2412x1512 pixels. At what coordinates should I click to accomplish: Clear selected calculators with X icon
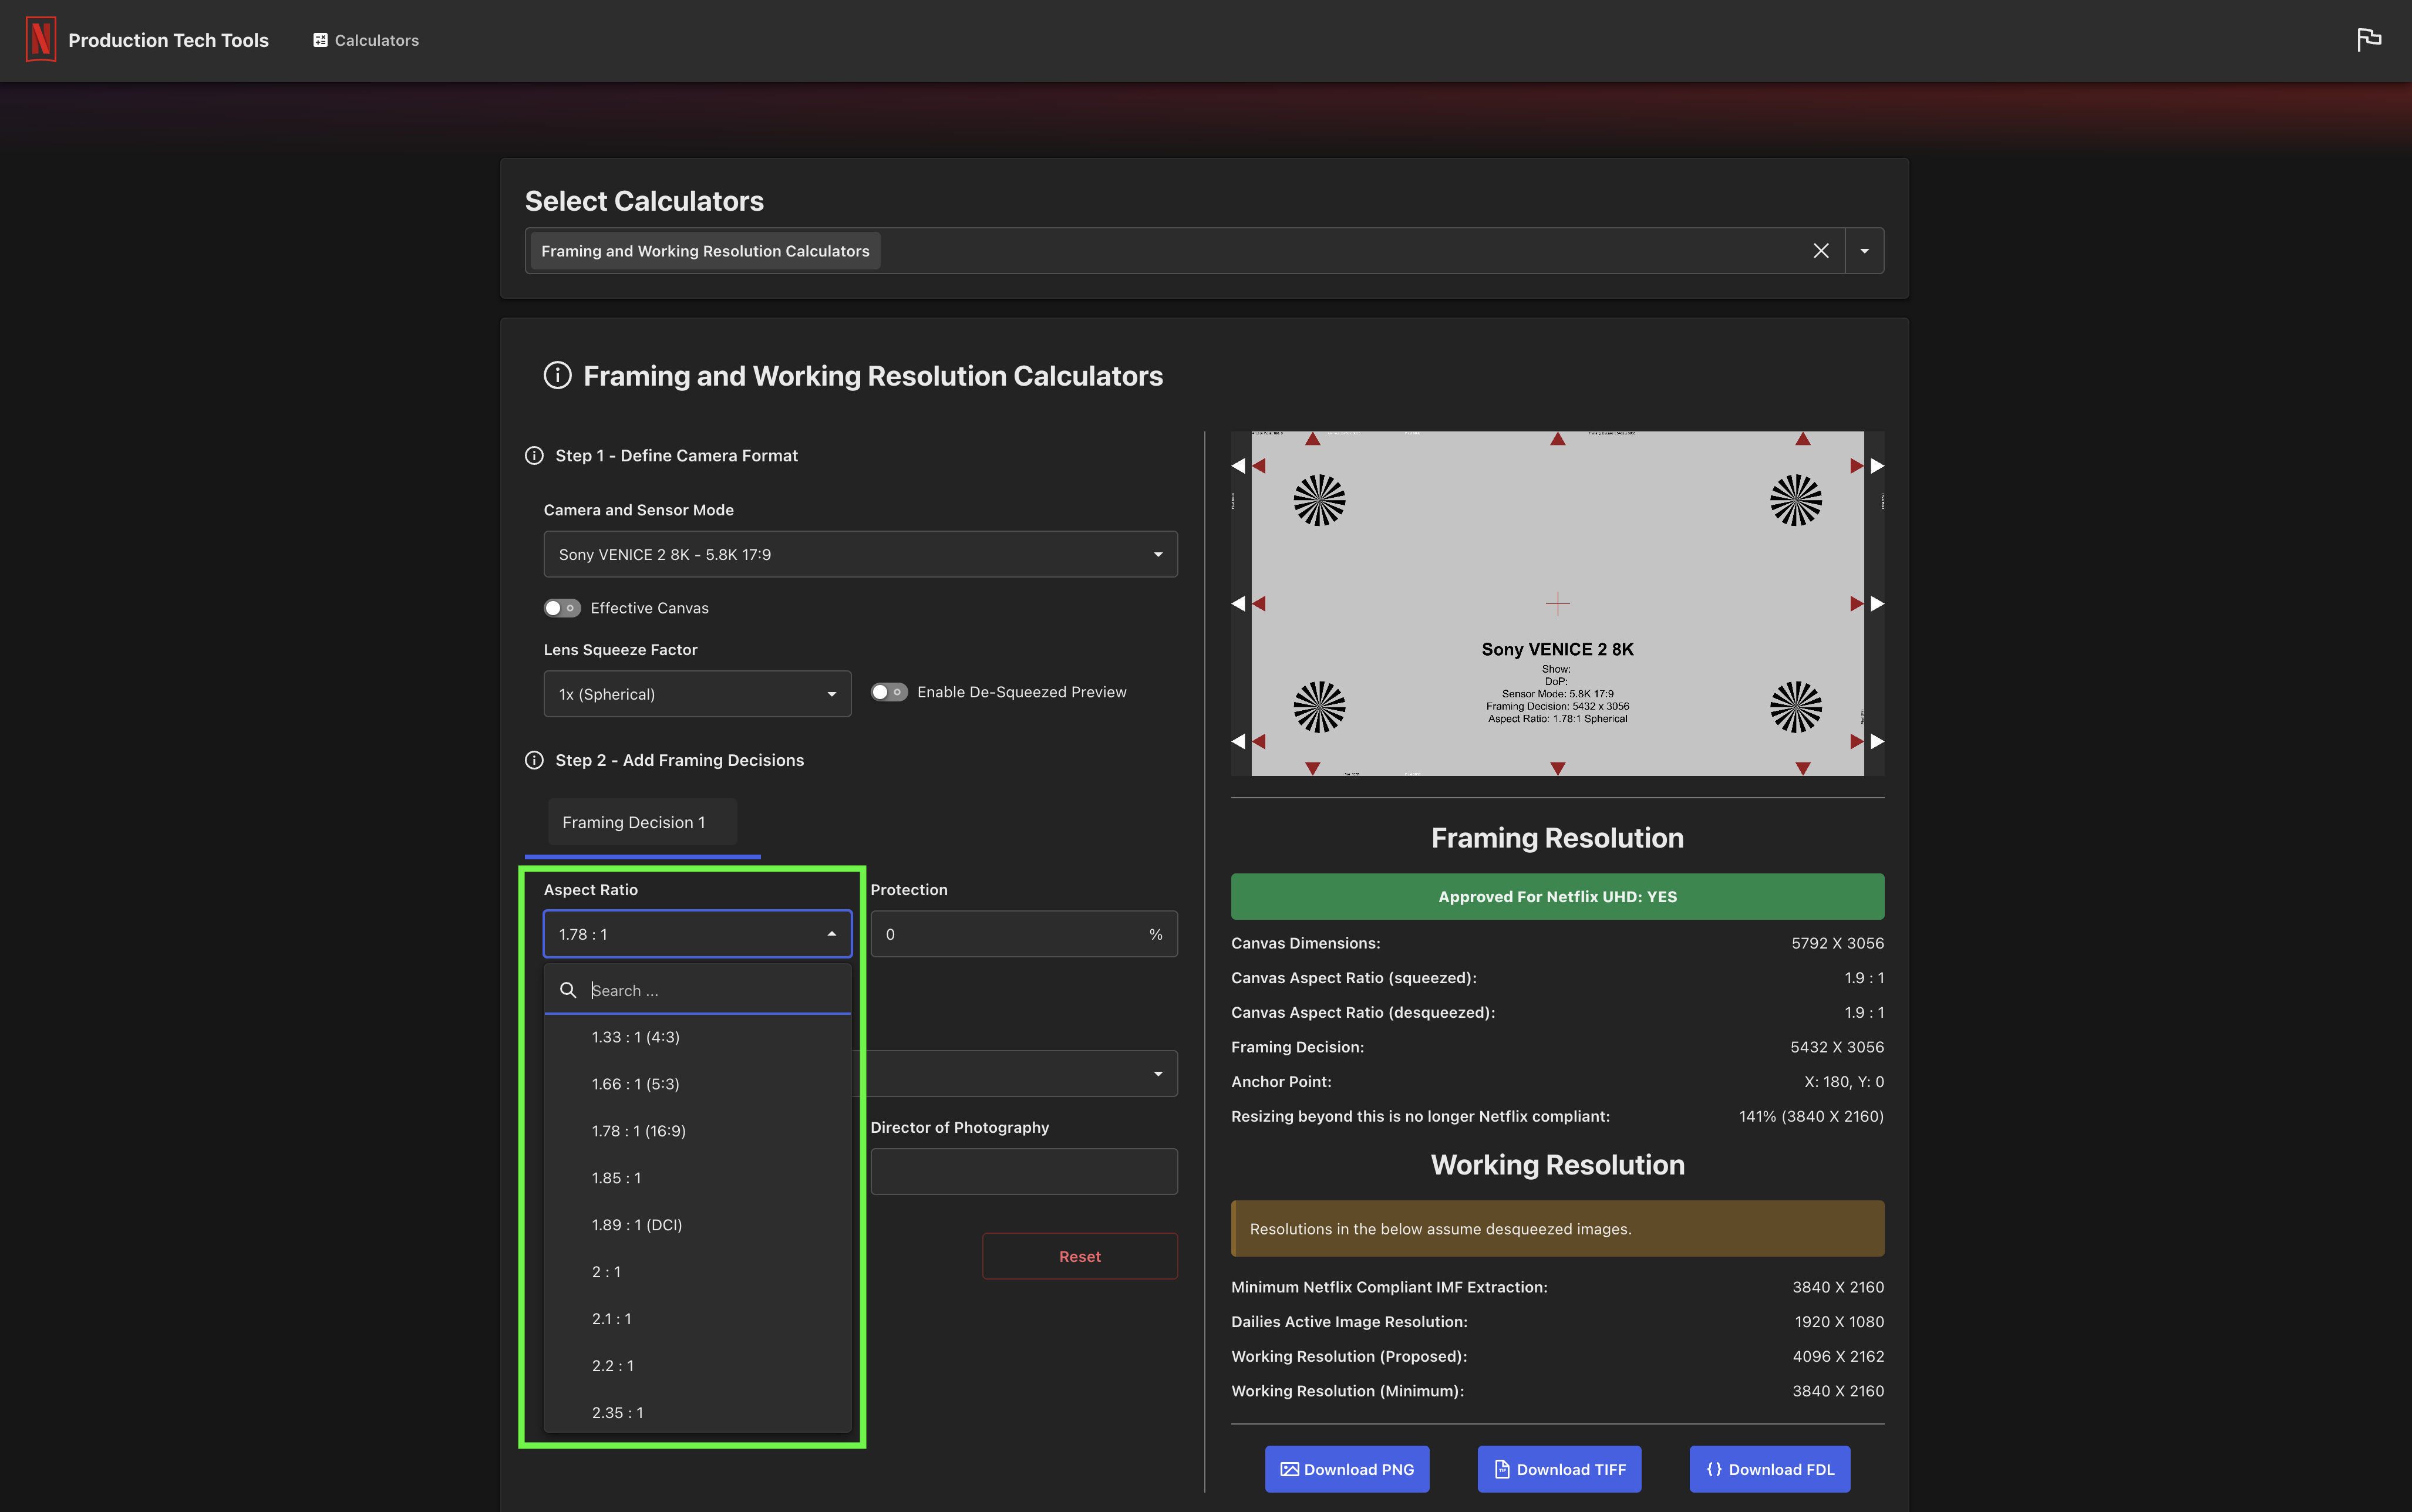(1820, 251)
